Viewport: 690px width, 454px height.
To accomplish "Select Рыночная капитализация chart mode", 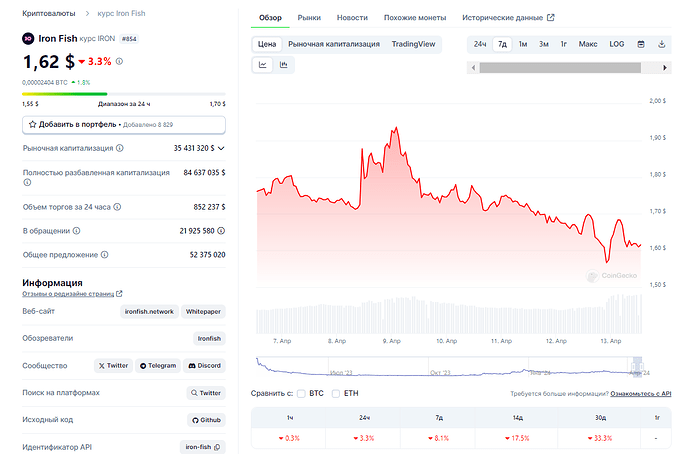I will click(334, 44).
